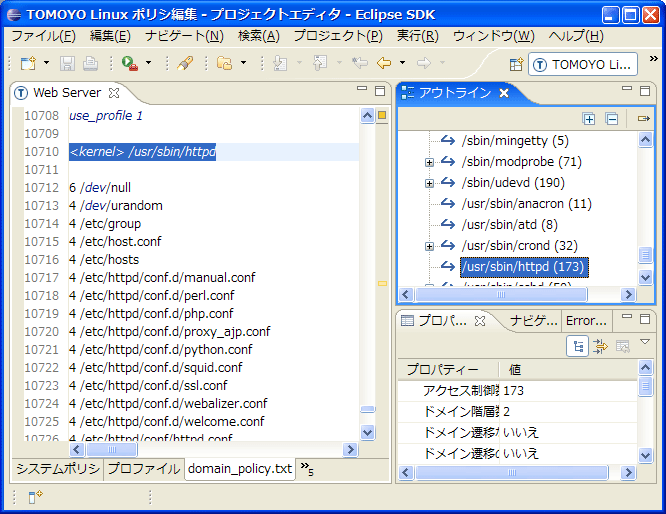This screenshot has width=666, height=514.
Task: Click Collapse All in outline toolbar
Action: pyautogui.click(x=612, y=119)
